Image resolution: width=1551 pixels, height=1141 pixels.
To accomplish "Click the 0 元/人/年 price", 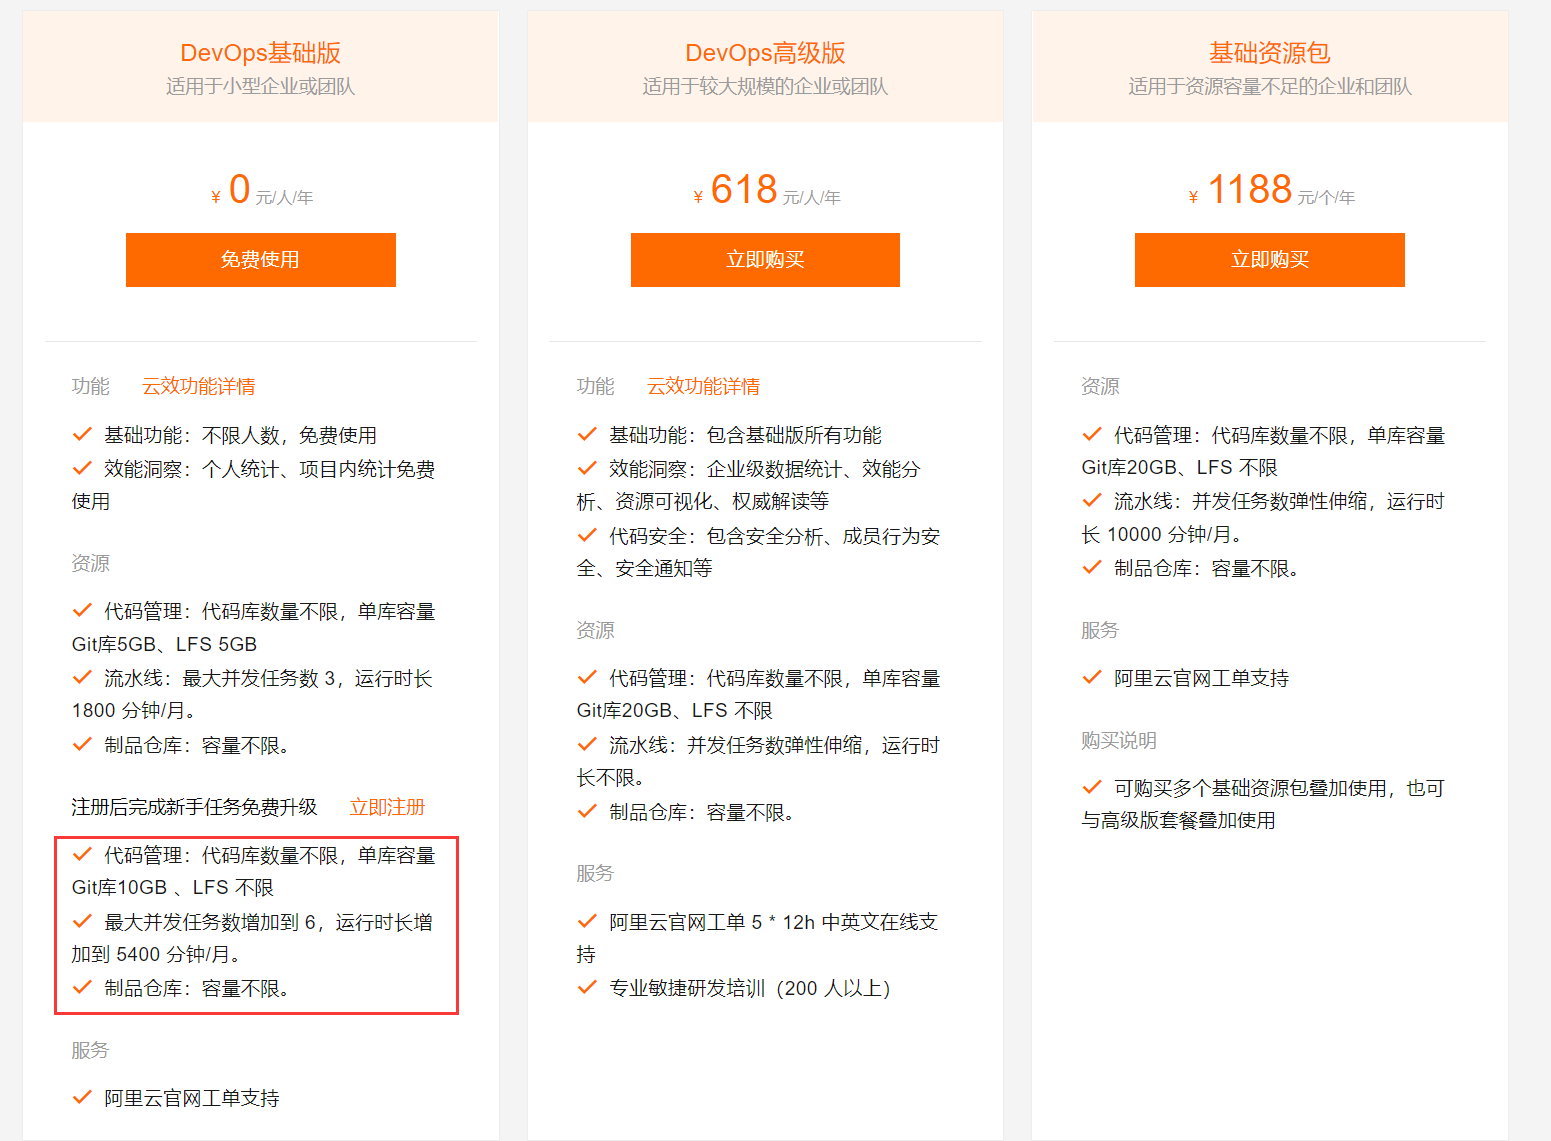I will (x=261, y=189).
